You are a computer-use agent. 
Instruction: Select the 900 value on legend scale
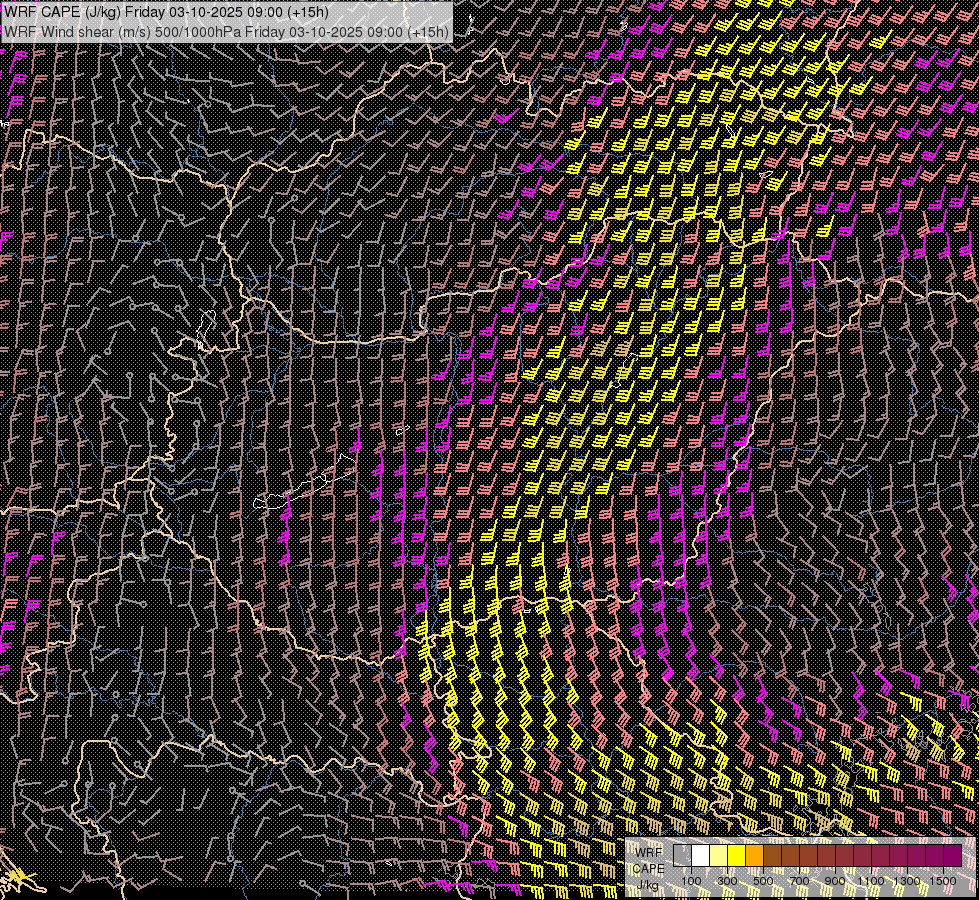point(835,880)
